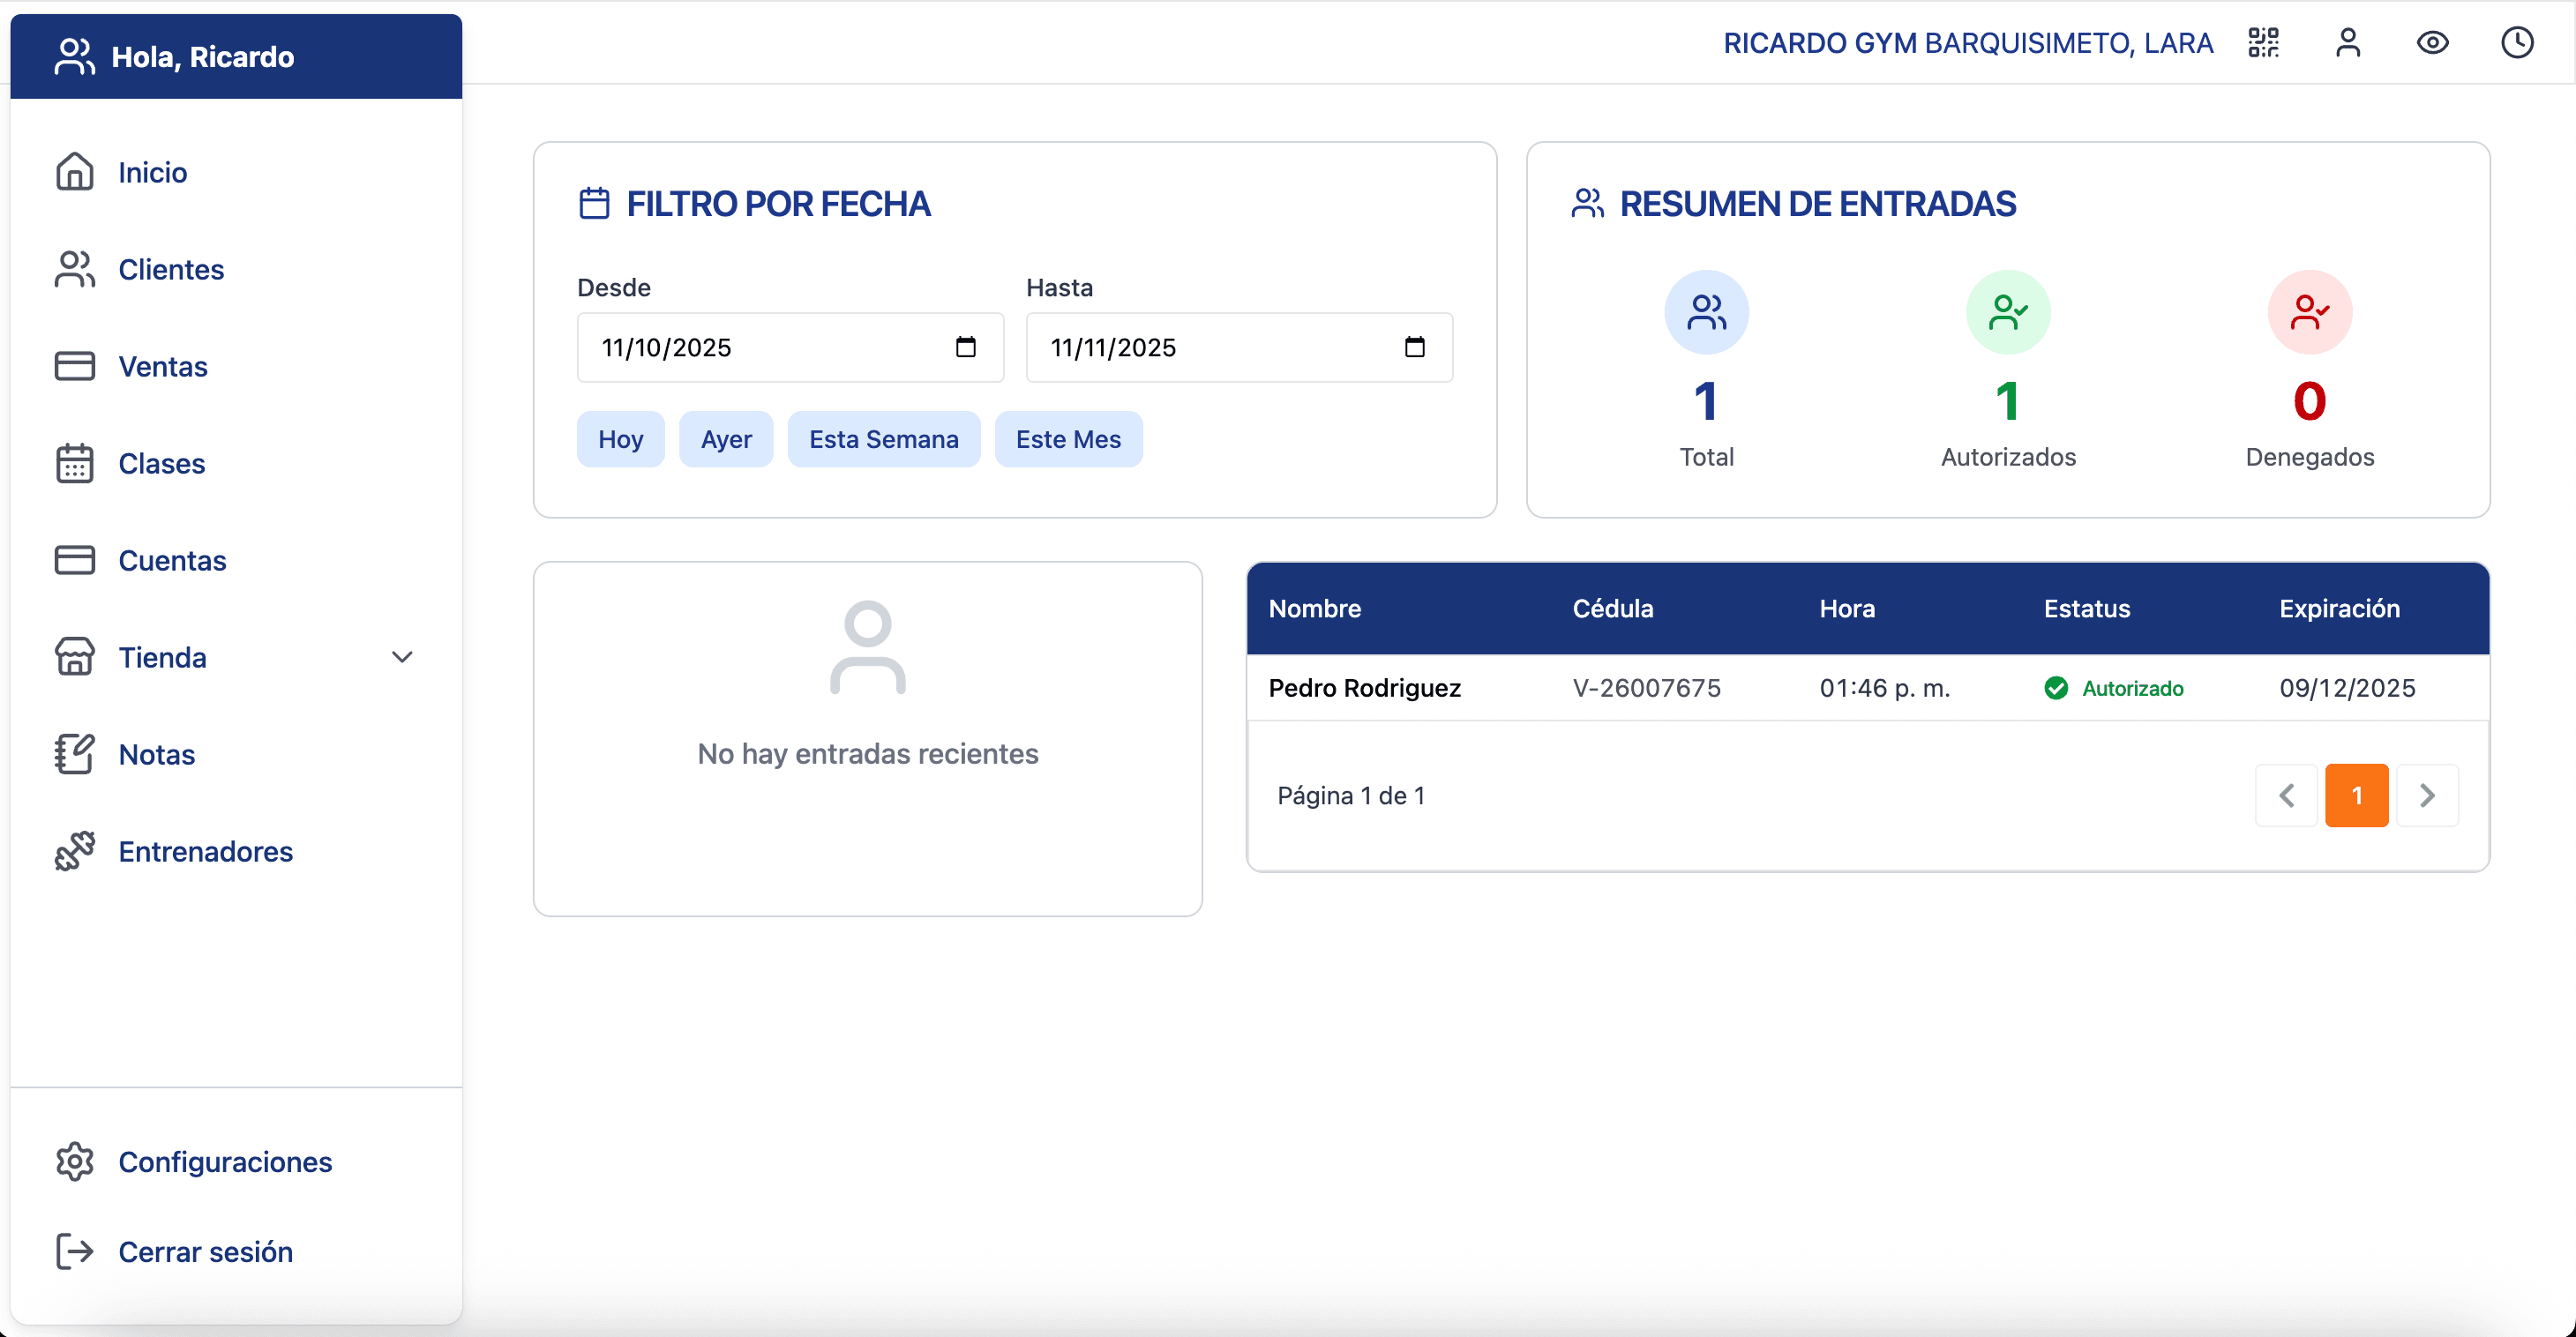This screenshot has height=1337, width=2576.
Task: Click the Tienda store icon in sidebar
Action: point(73,656)
